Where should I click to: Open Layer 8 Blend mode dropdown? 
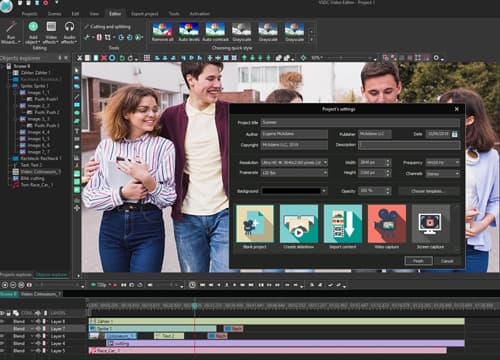coord(32,322)
